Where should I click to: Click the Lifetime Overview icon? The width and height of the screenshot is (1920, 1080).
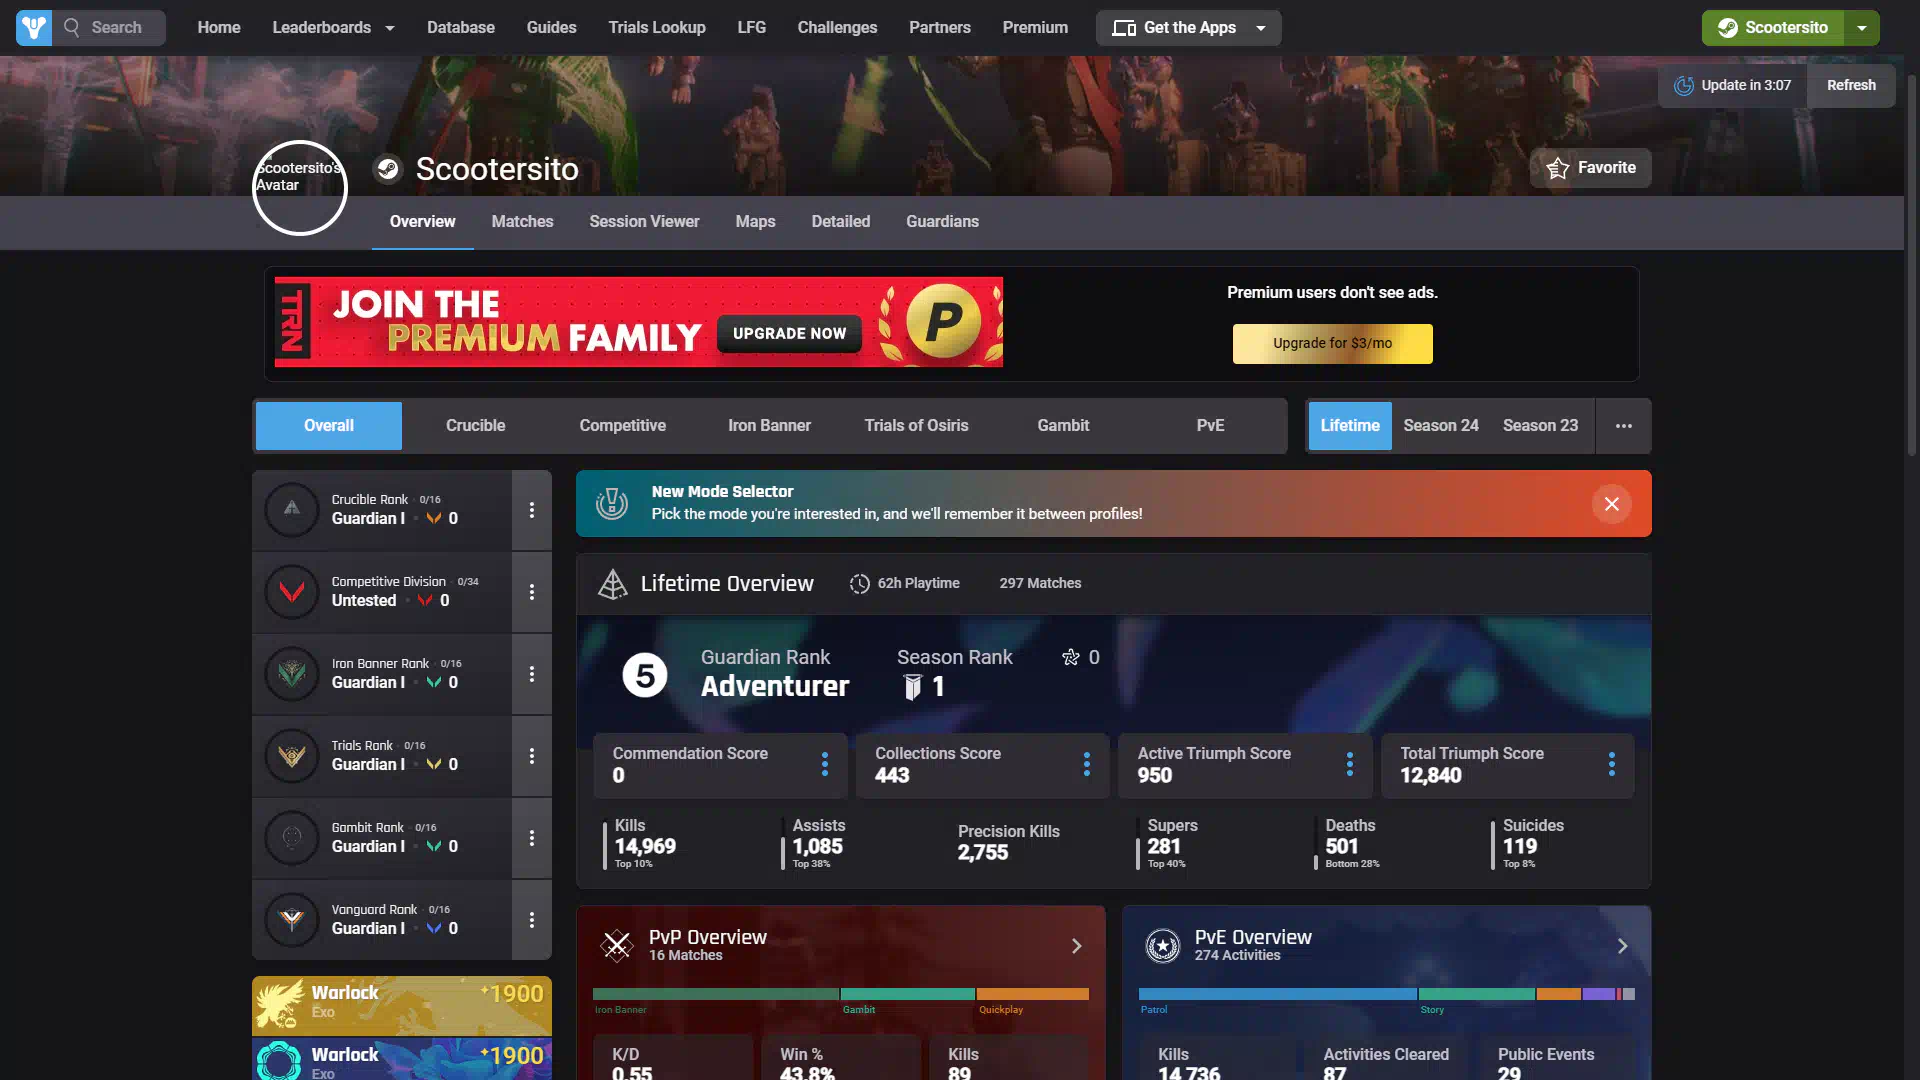coord(612,584)
